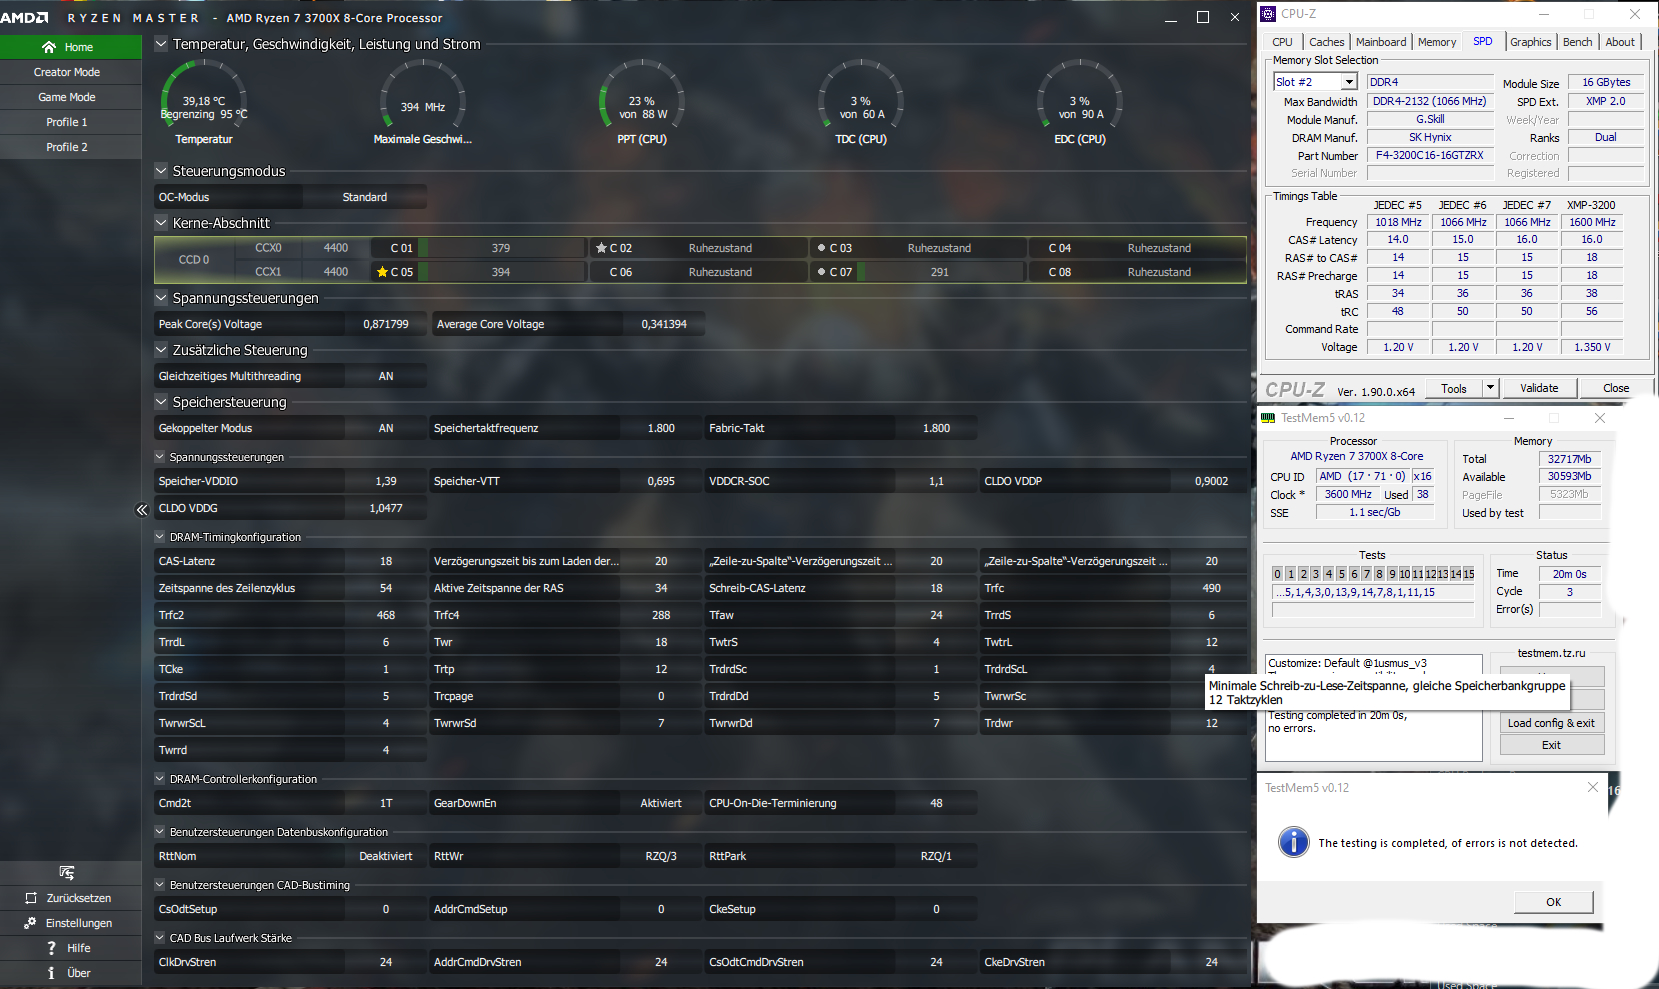The image size is (1659, 989).
Task: Click the Hilfe question mark icon
Action: point(51,948)
